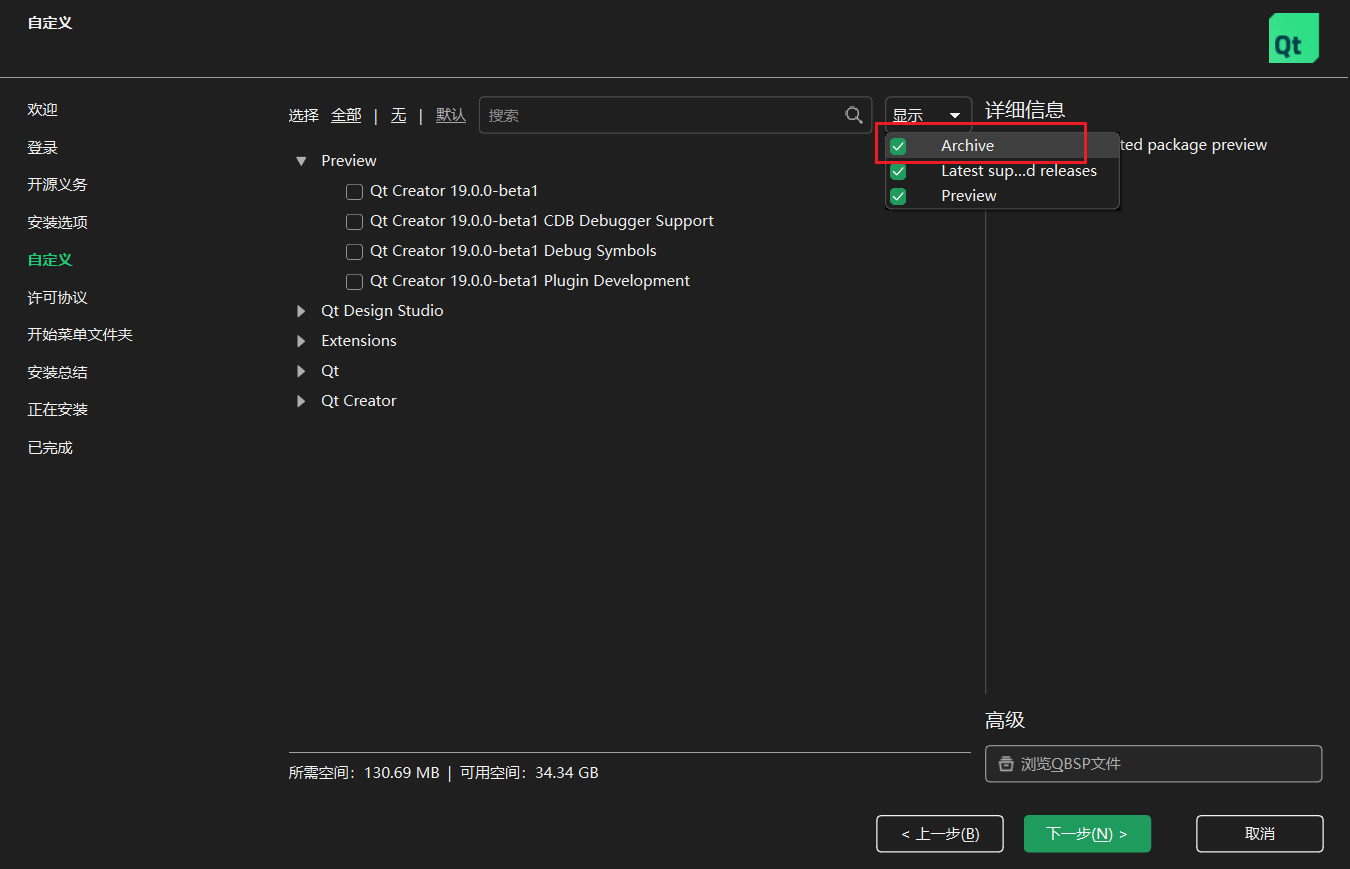
Task: Select the Qt Creator row label
Action: [359, 401]
